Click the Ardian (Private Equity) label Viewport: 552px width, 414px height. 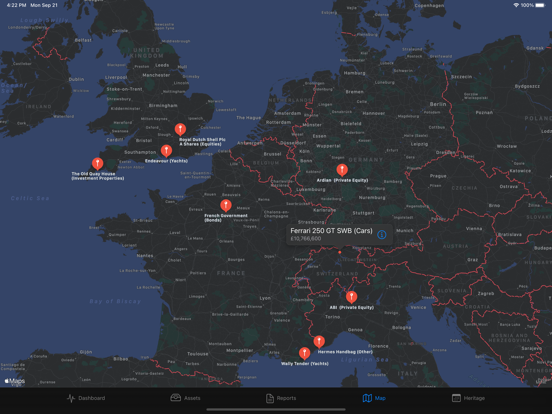pos(342,180)
